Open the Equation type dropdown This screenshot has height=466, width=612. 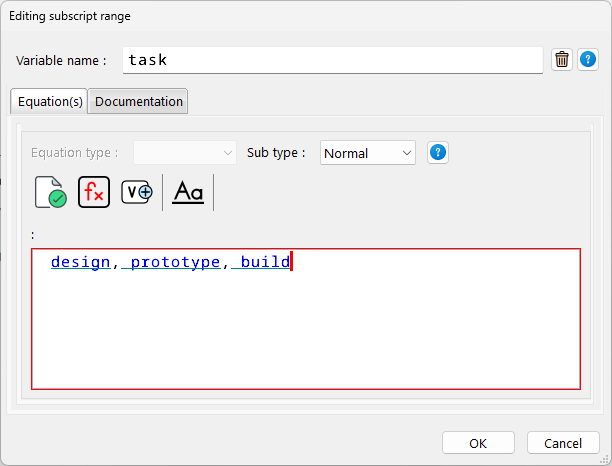pyautogui.click(x=184, y=153)
